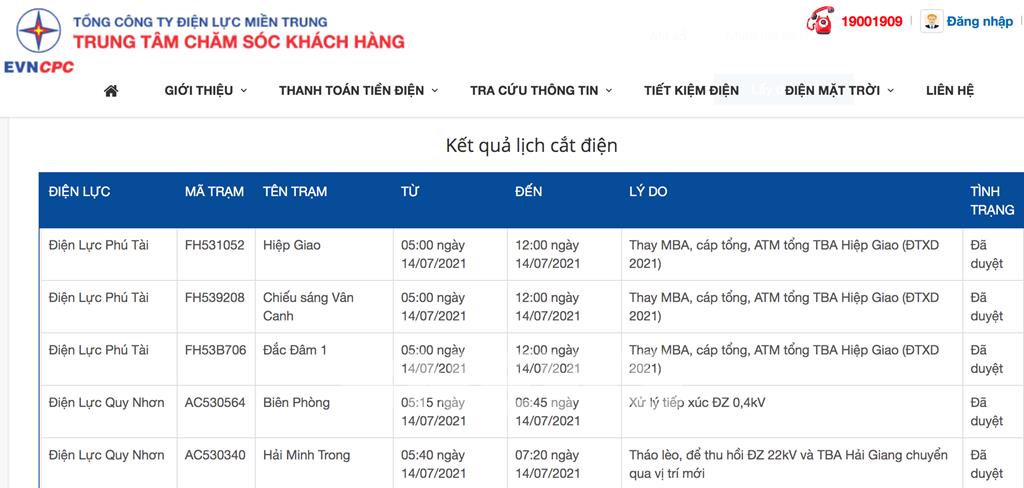This screenshot has height=488, width=1024.
Task: Click the Hải Minh Trong station name
Action: pos(306,455)
